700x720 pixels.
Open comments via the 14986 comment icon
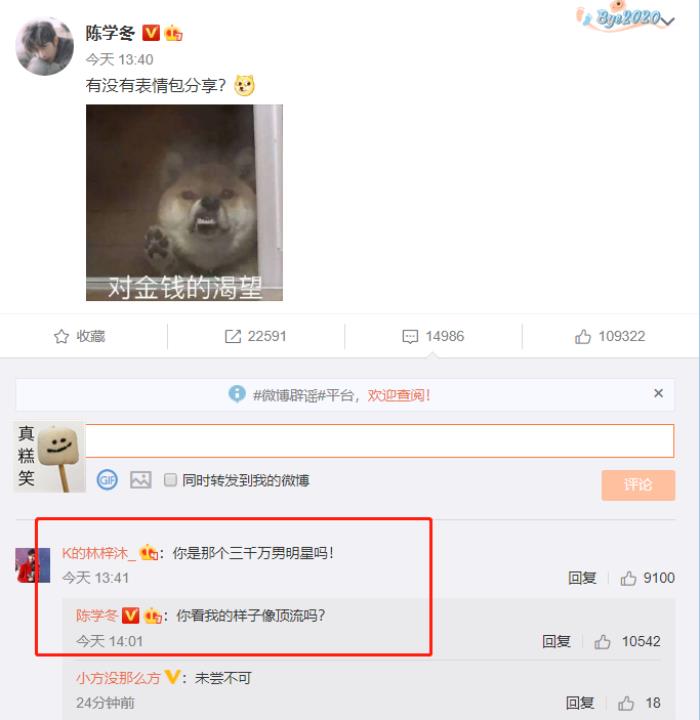pyautogui.click(x=410, y=336)
